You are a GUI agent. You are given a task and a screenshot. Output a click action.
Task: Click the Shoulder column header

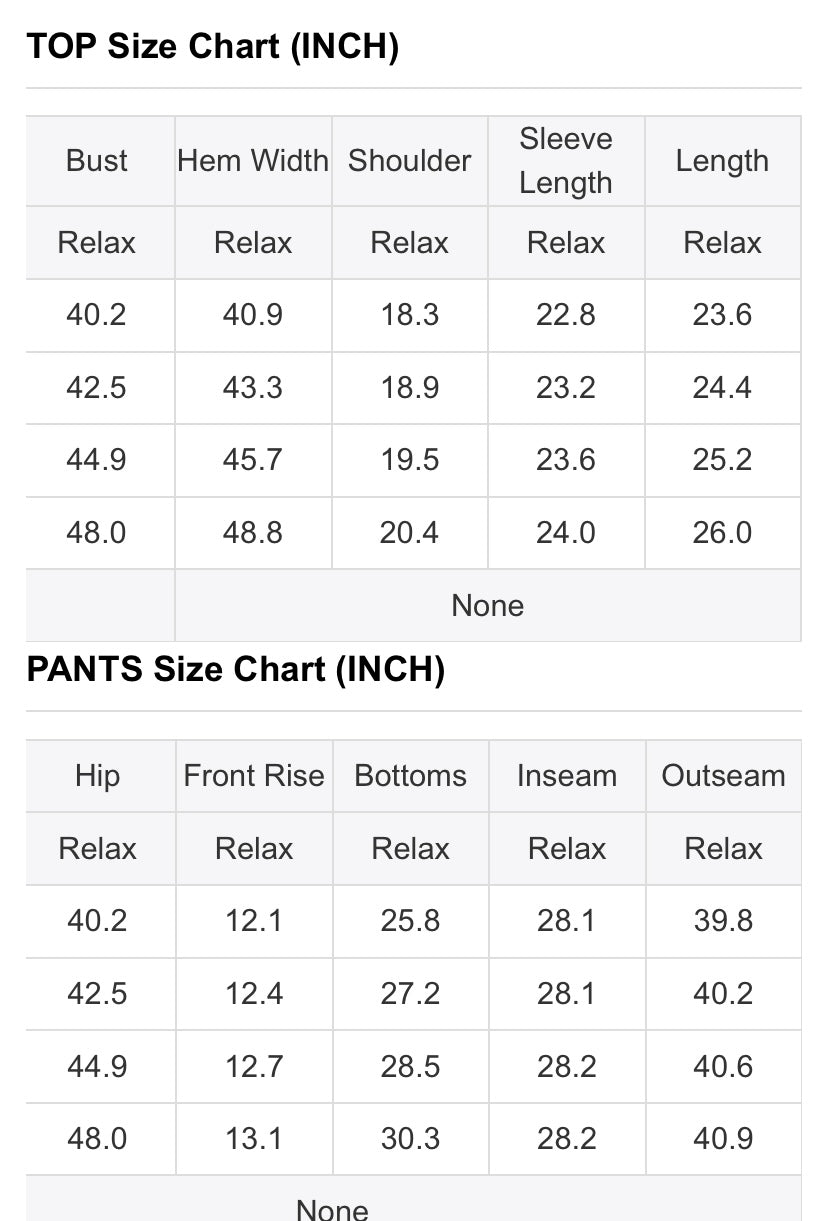point(409,161)
